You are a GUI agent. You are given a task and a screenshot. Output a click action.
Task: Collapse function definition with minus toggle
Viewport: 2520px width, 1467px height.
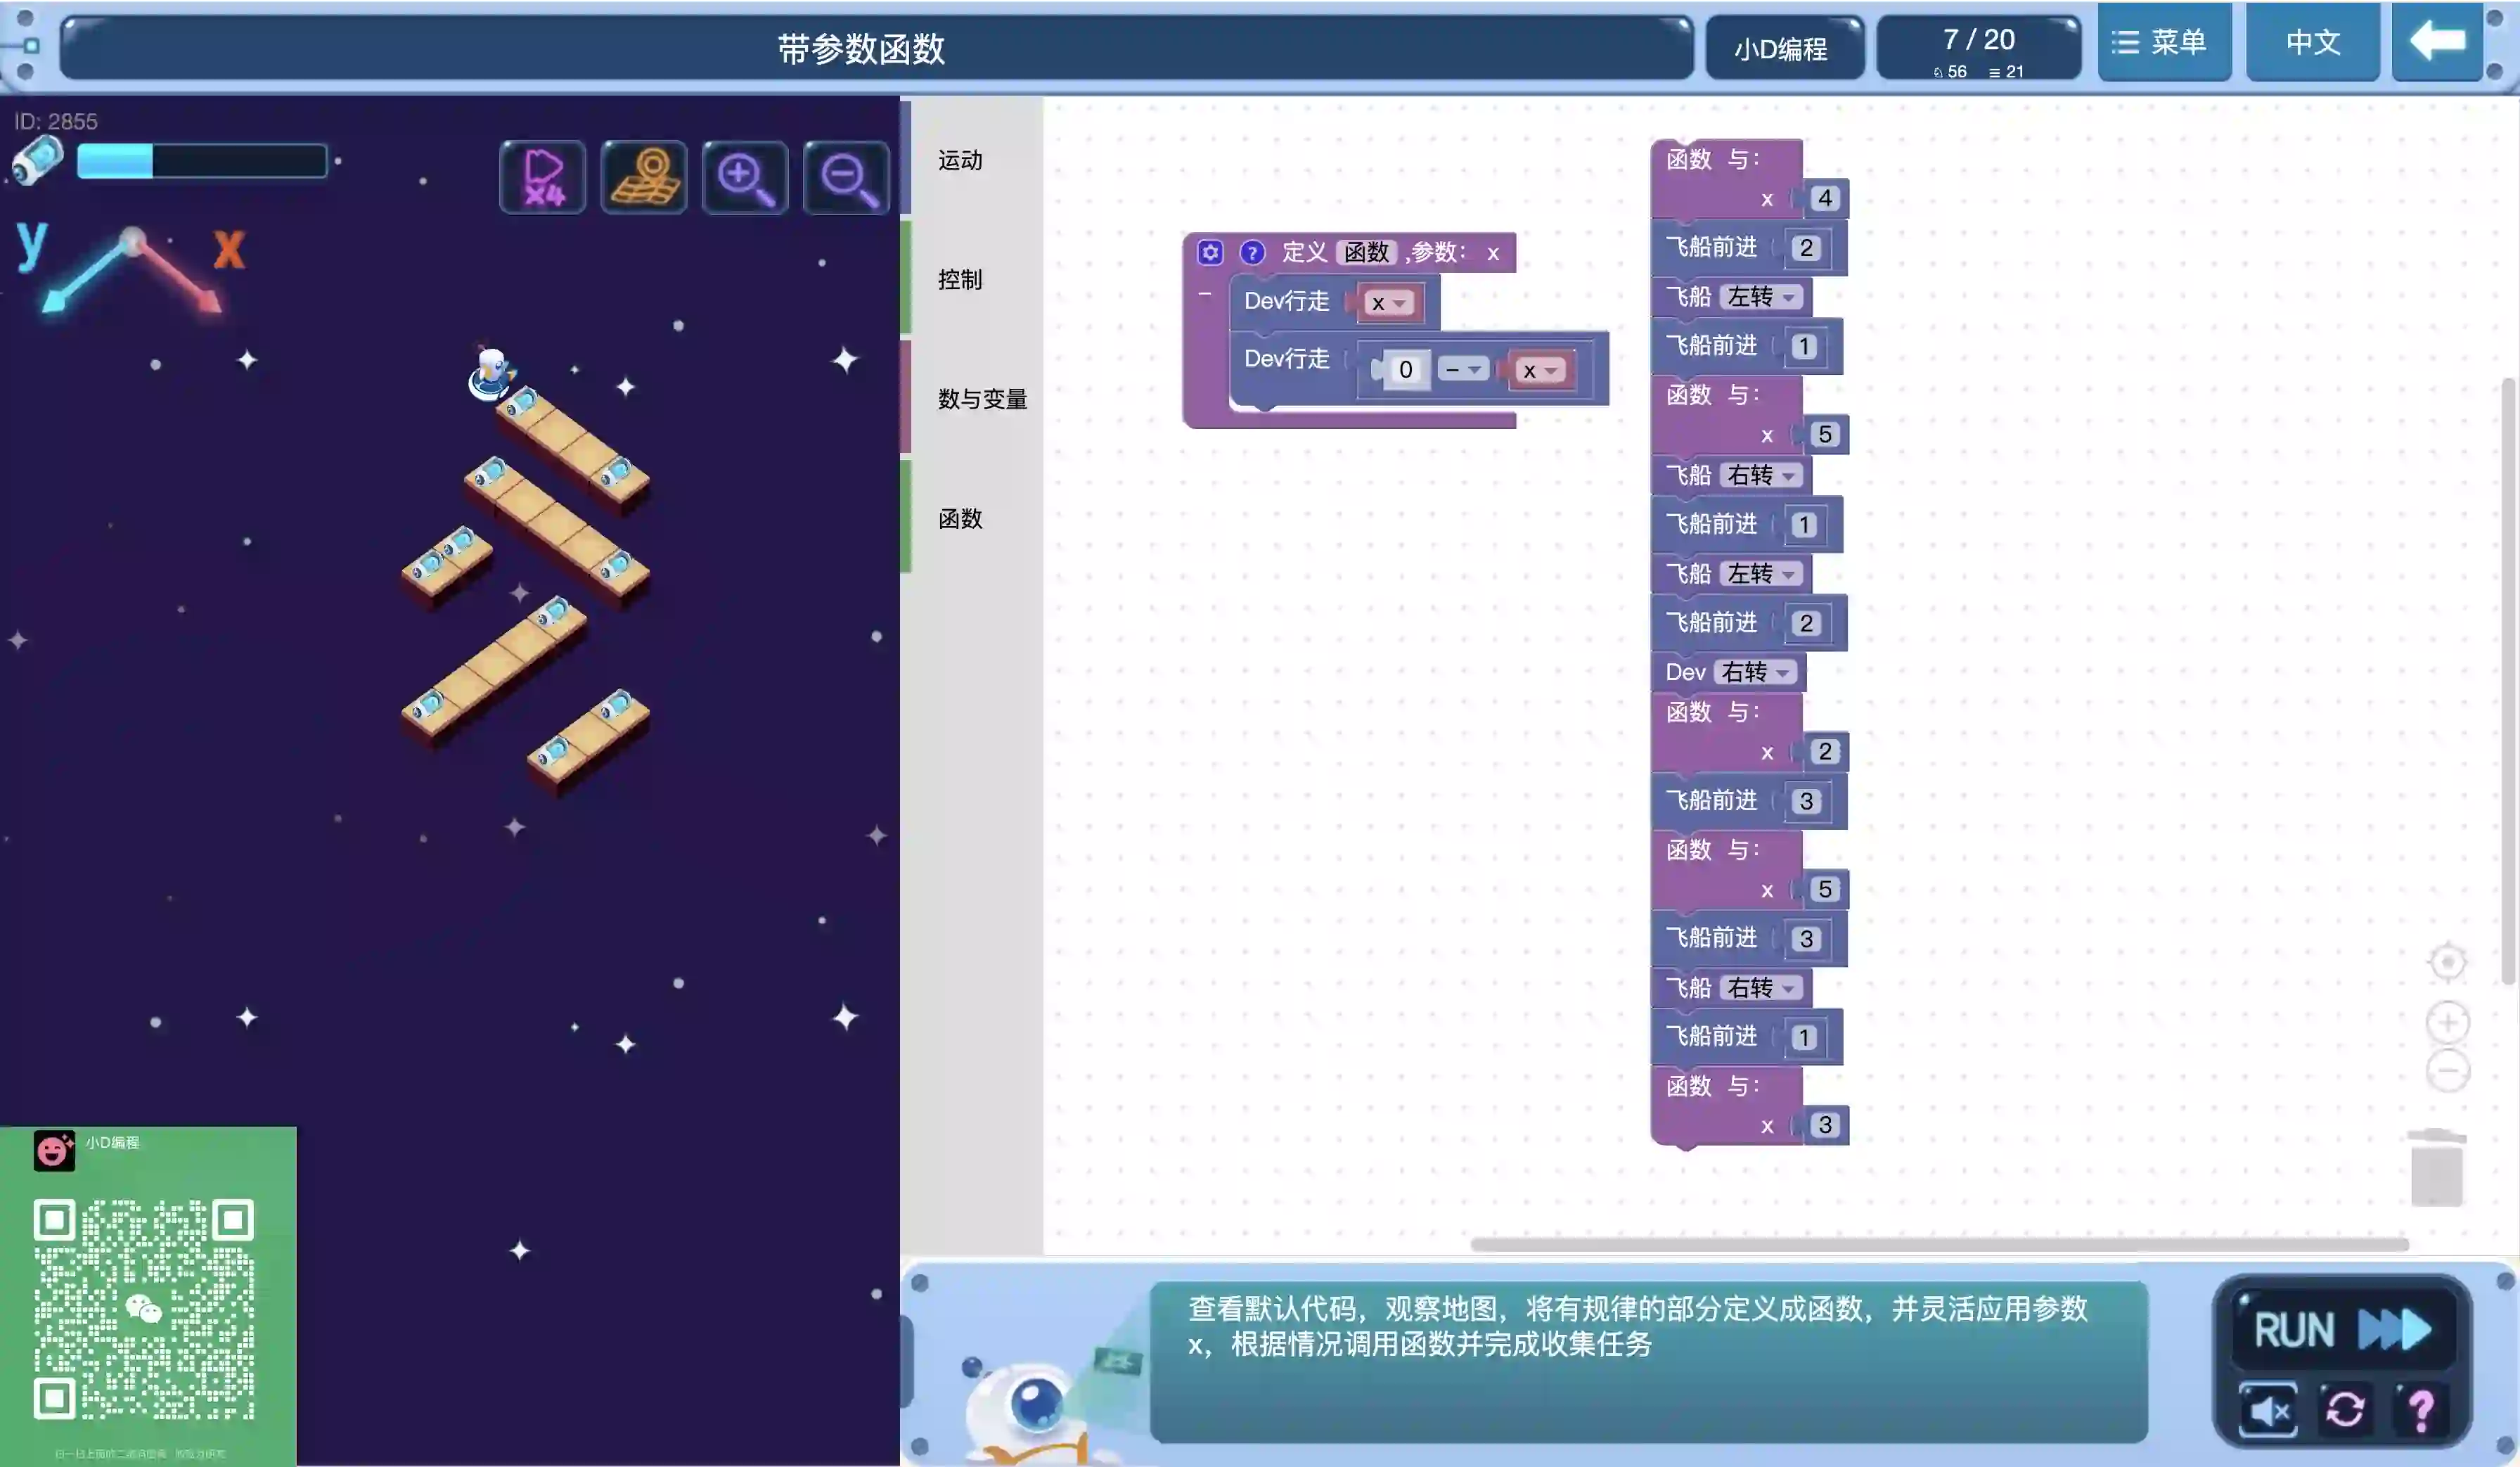pyautogui.click(x=1205, y=295)
